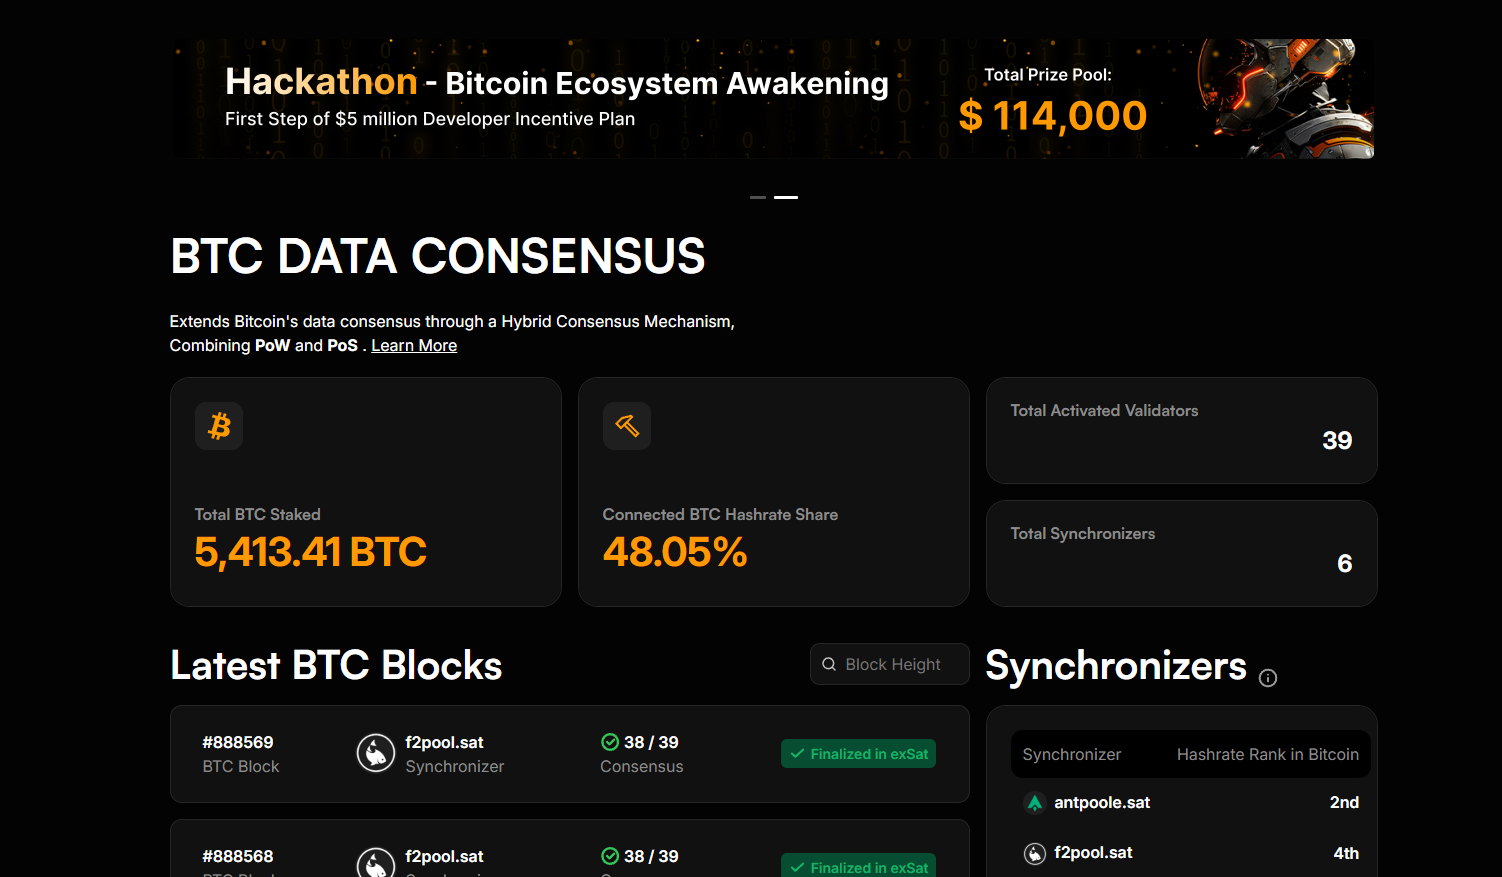The image size is (1502, 877).
Task: Click f2pool.sat logo in Synchronizers list
Action: [1035, 853]
